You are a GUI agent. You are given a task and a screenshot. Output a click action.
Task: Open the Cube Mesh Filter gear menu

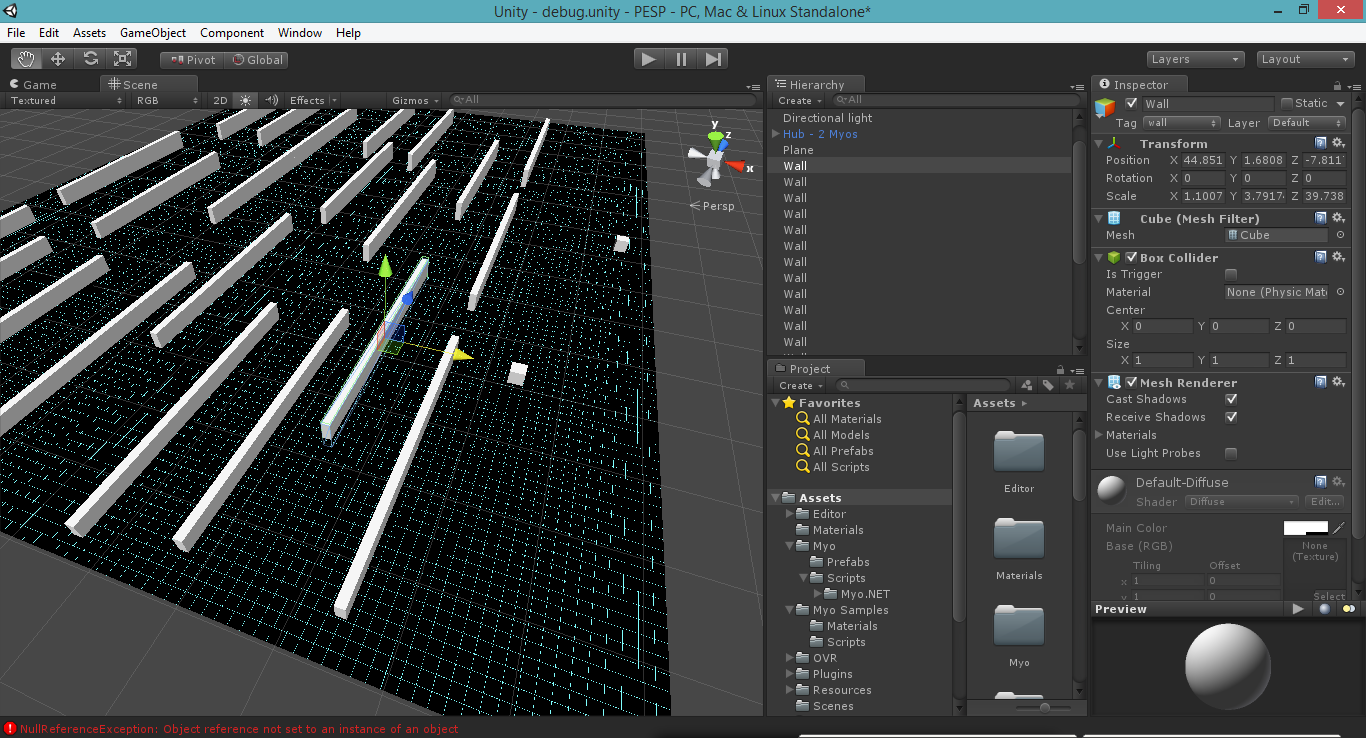[x=1338, y=218]
